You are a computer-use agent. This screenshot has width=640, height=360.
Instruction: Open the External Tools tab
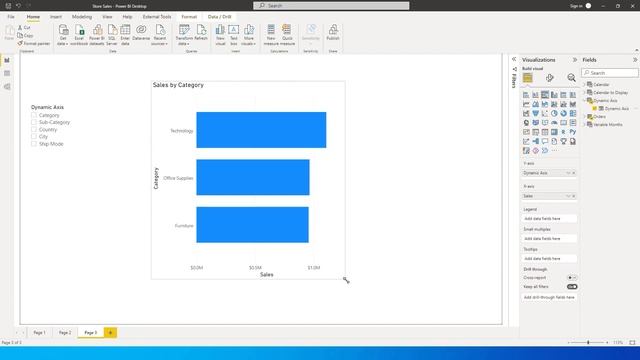click(157, 17)
